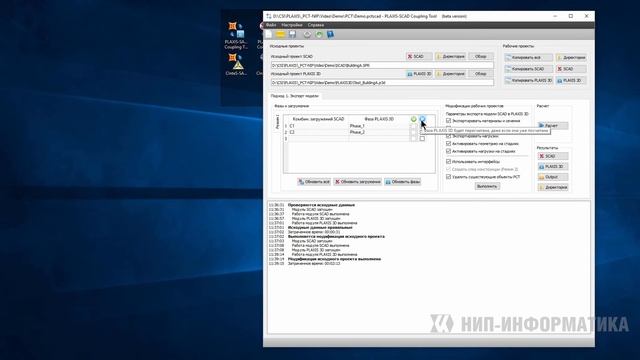The width and height of the screenshot is (640, 360).
Task: Select the Phase_2 cell
Action: [379, 132]
